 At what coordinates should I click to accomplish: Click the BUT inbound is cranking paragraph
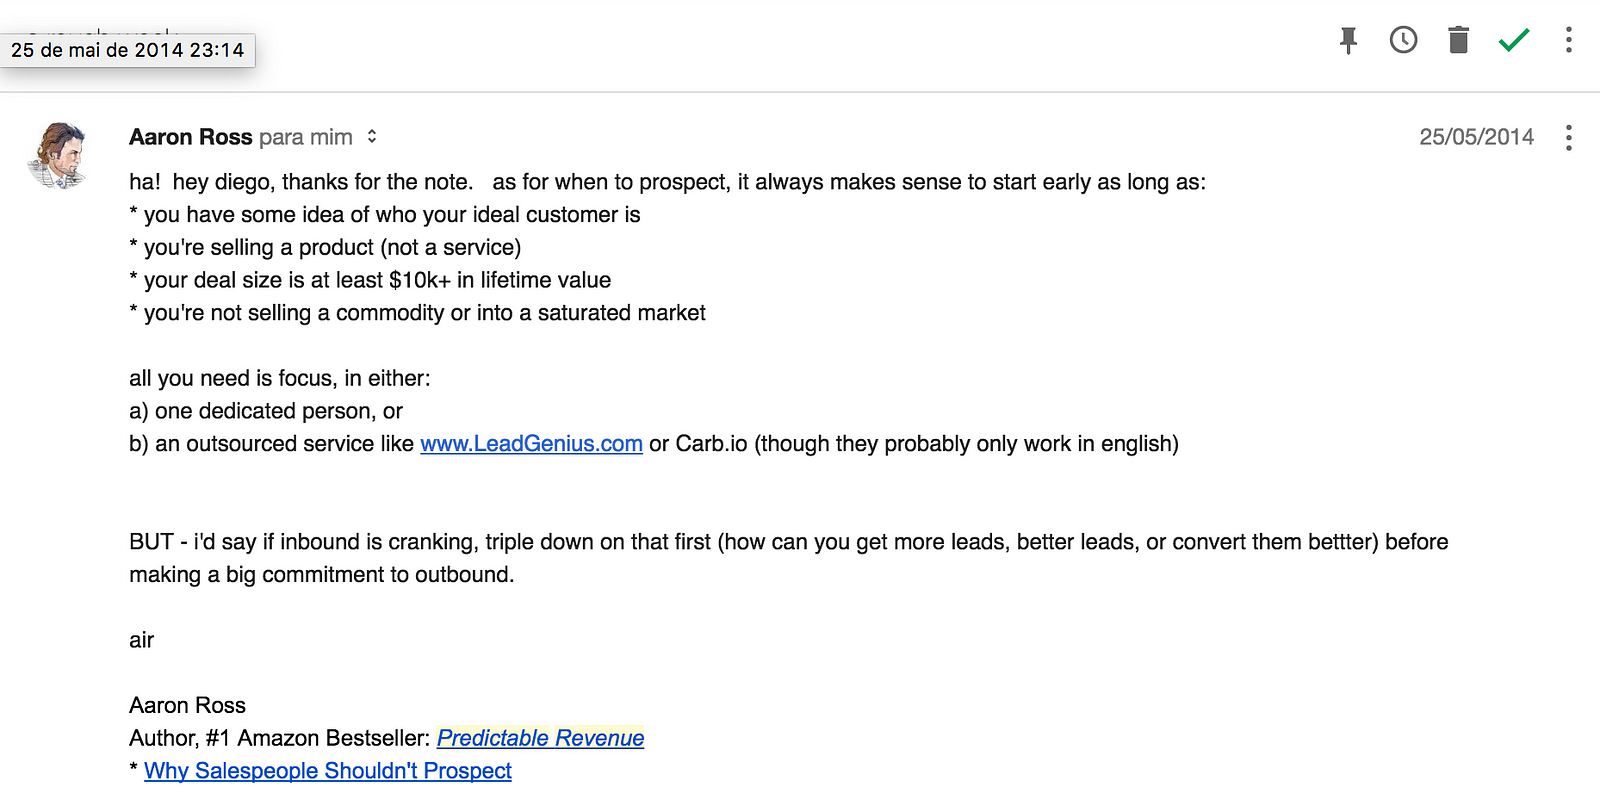click(x=788, y=558)
